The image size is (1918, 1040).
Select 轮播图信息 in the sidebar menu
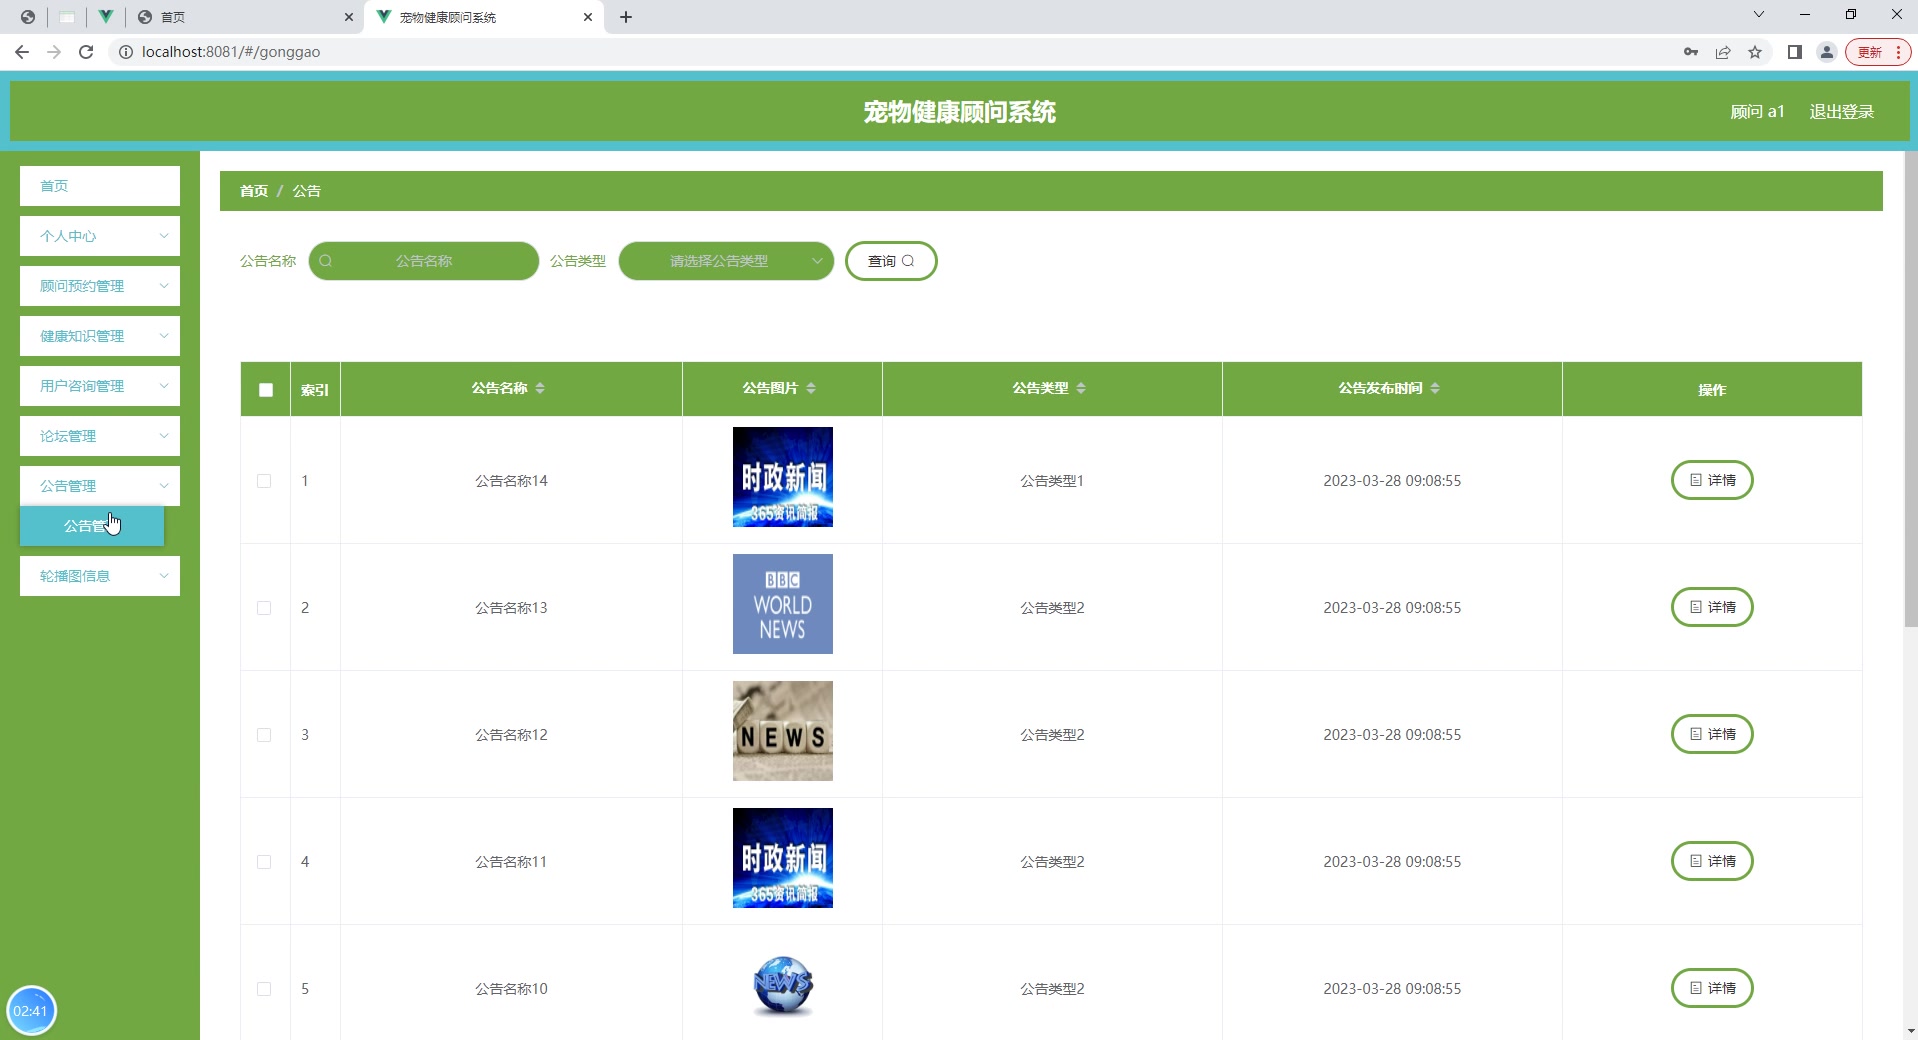(x=99, y=576)
